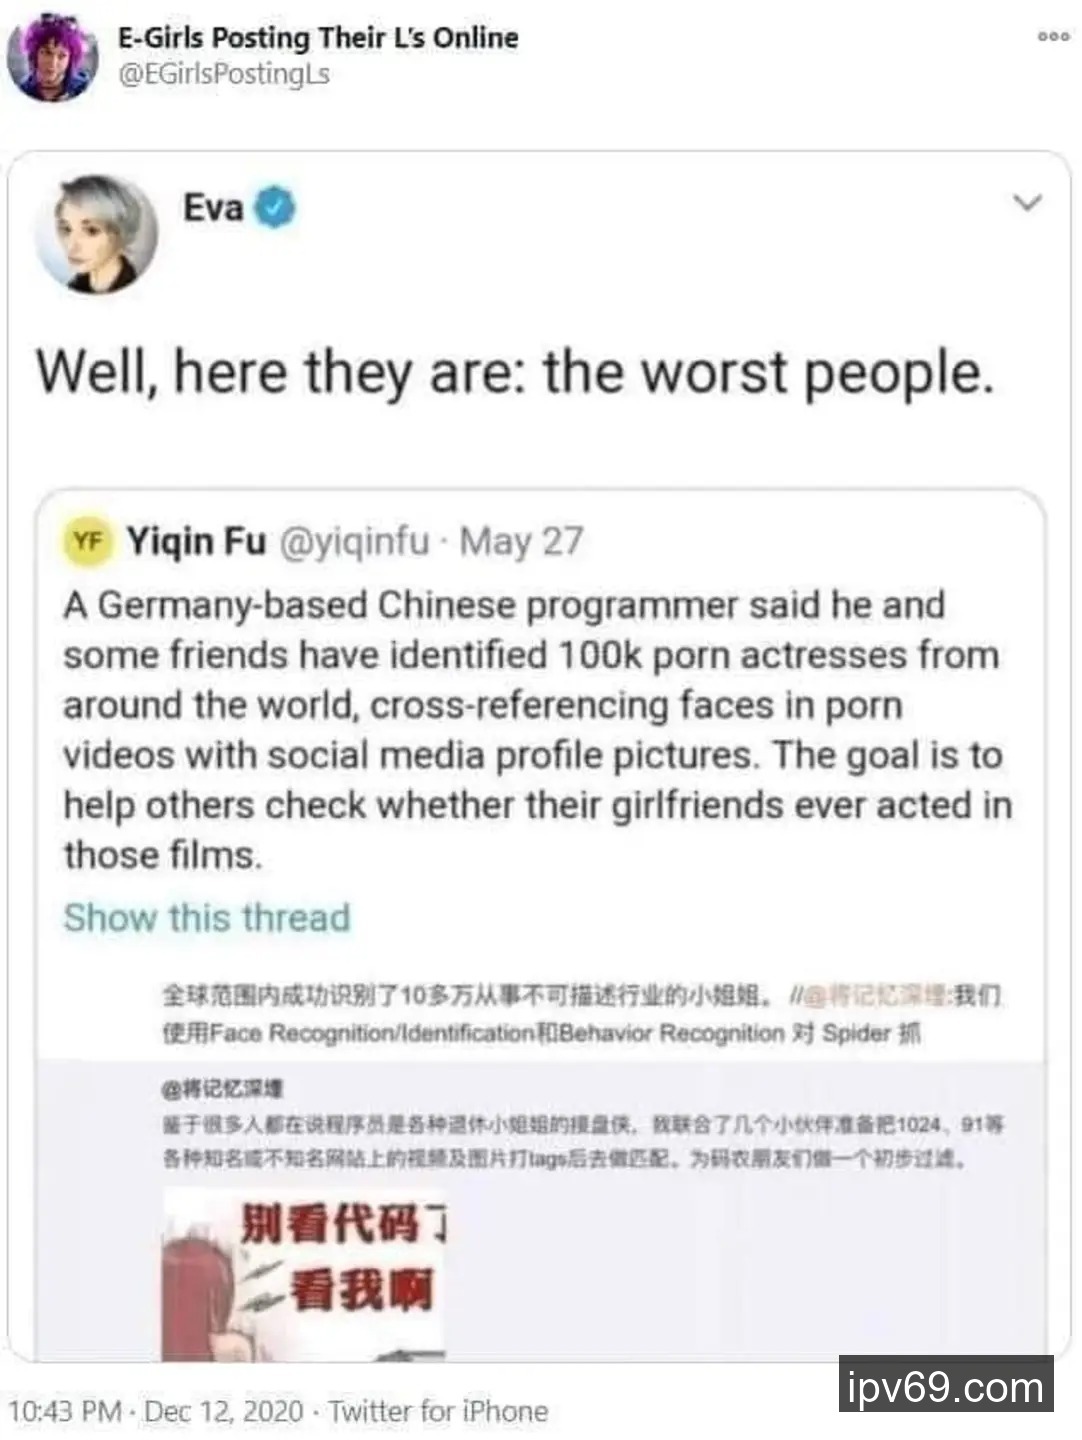Click Eva's profile picture

click(96, 234)
